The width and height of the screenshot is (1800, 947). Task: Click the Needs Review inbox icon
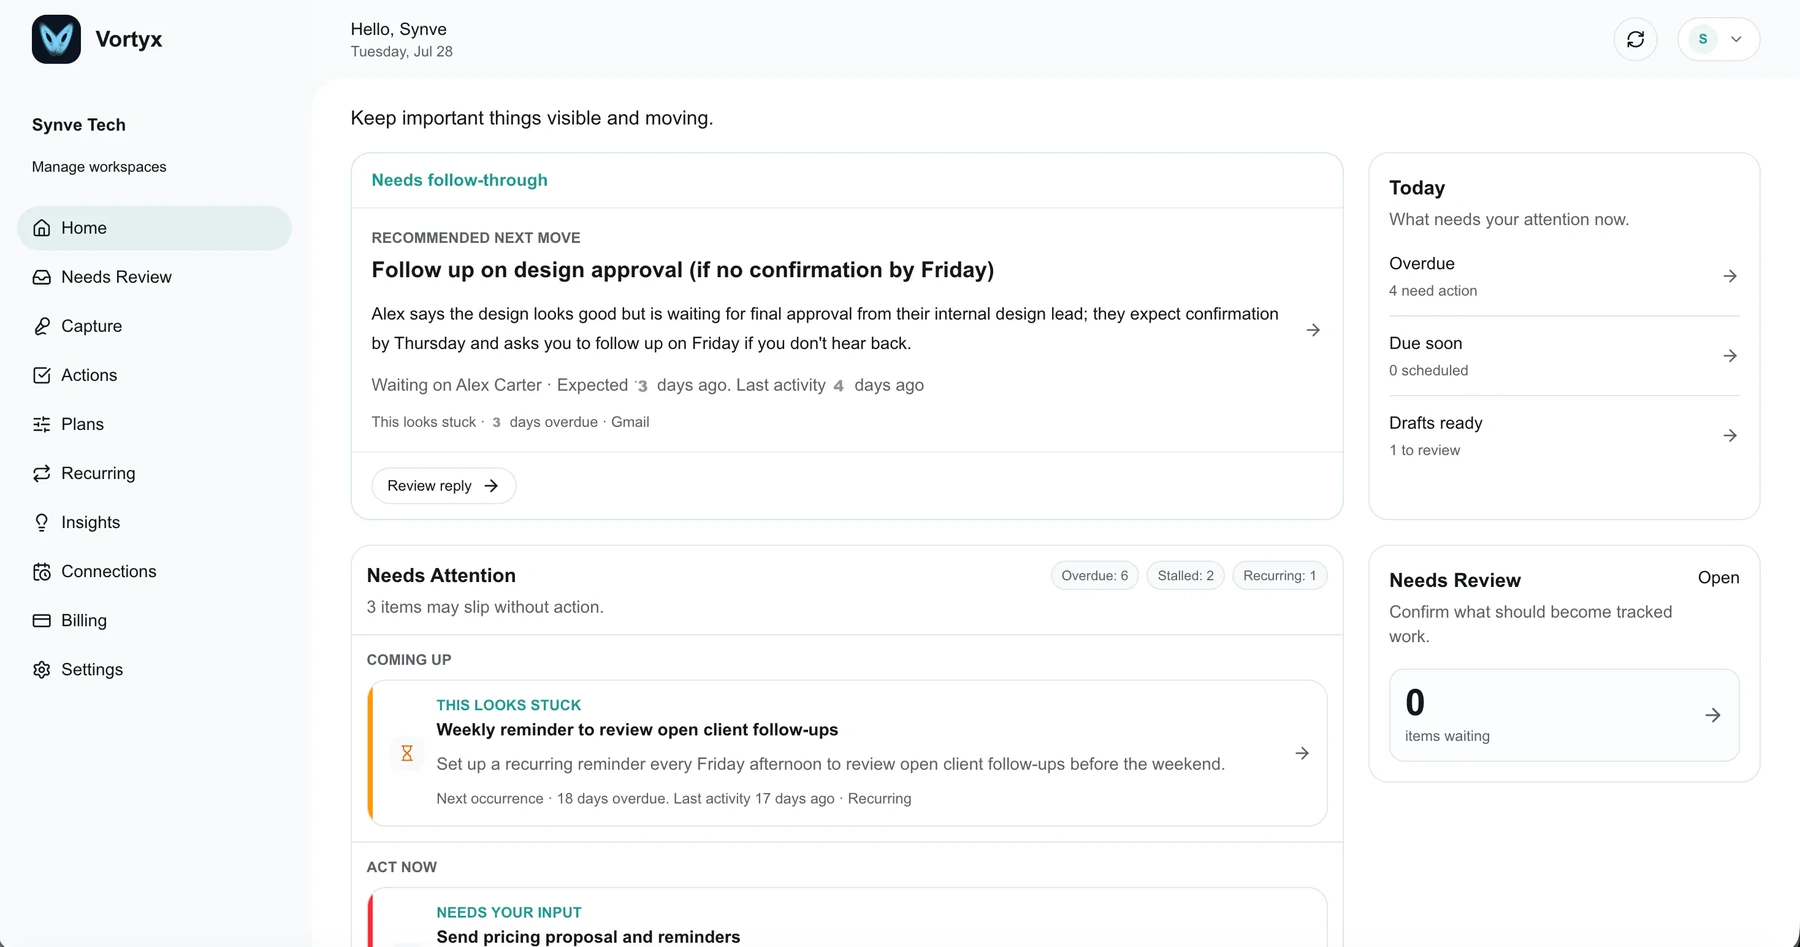(42, 277)
